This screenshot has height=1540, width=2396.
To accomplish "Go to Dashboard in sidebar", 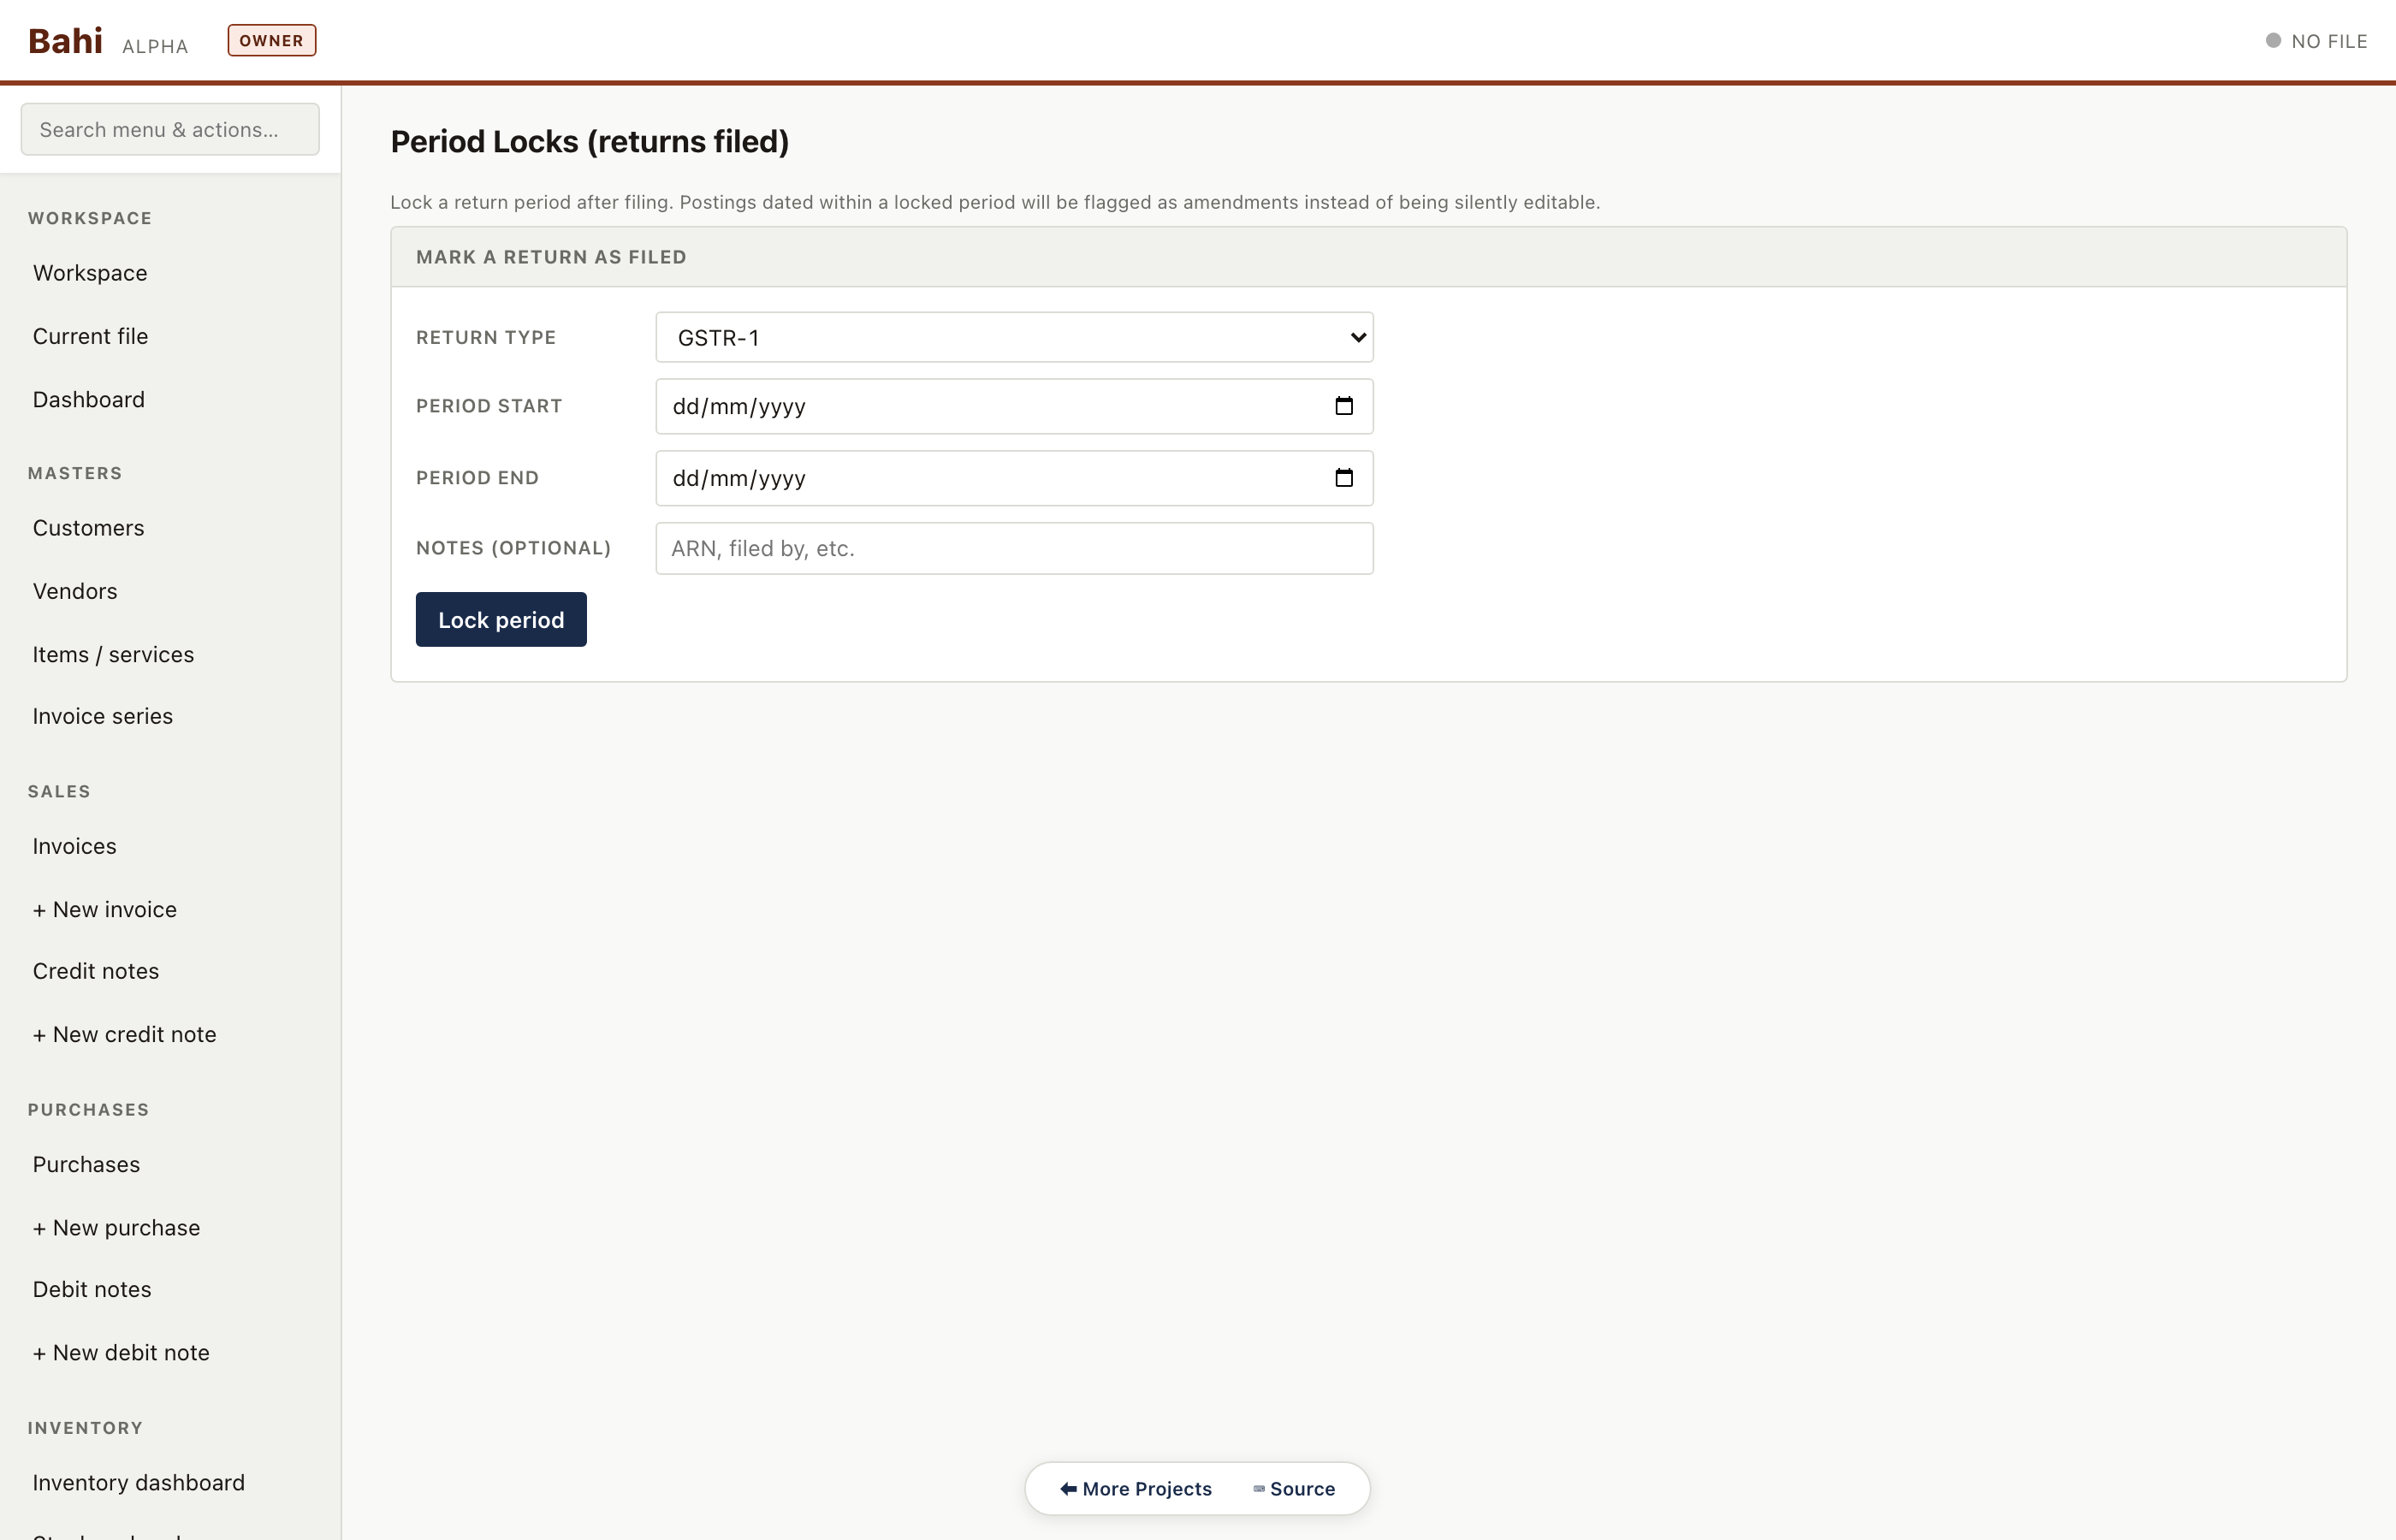I will coord(89,400).
